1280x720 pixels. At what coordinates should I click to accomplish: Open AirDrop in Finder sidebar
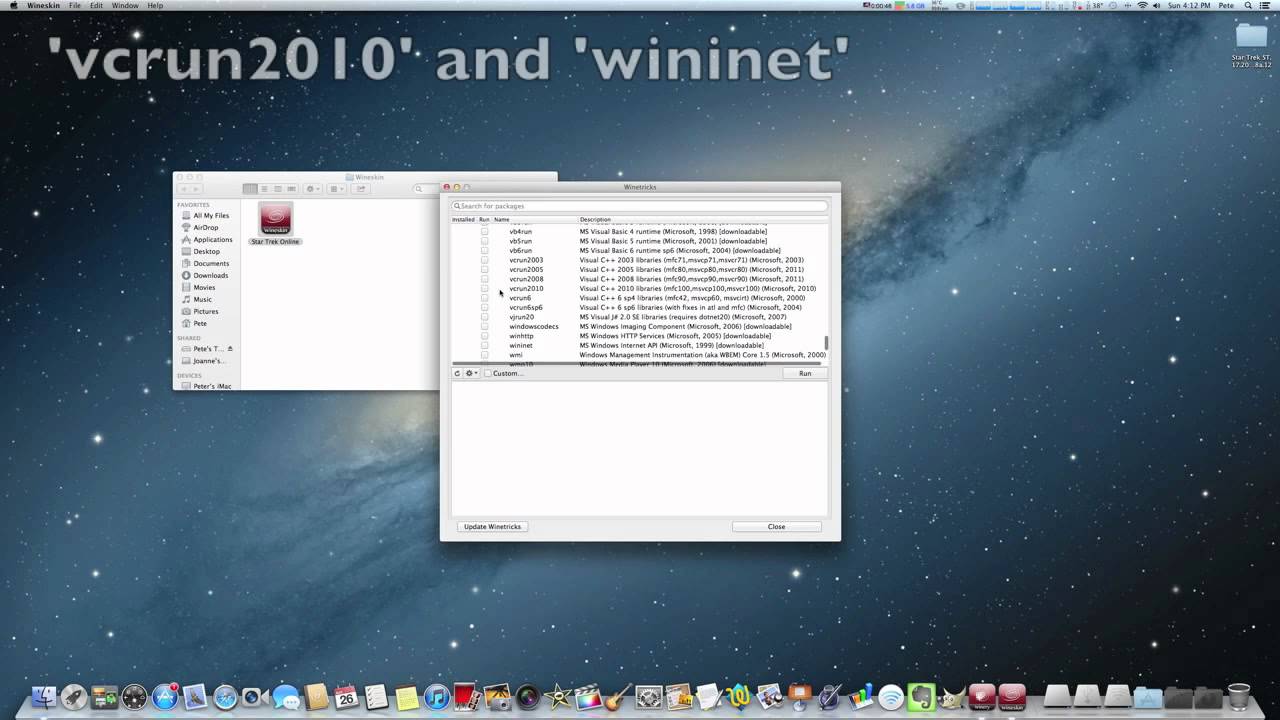pyautogui.click(x=205, y=227)
